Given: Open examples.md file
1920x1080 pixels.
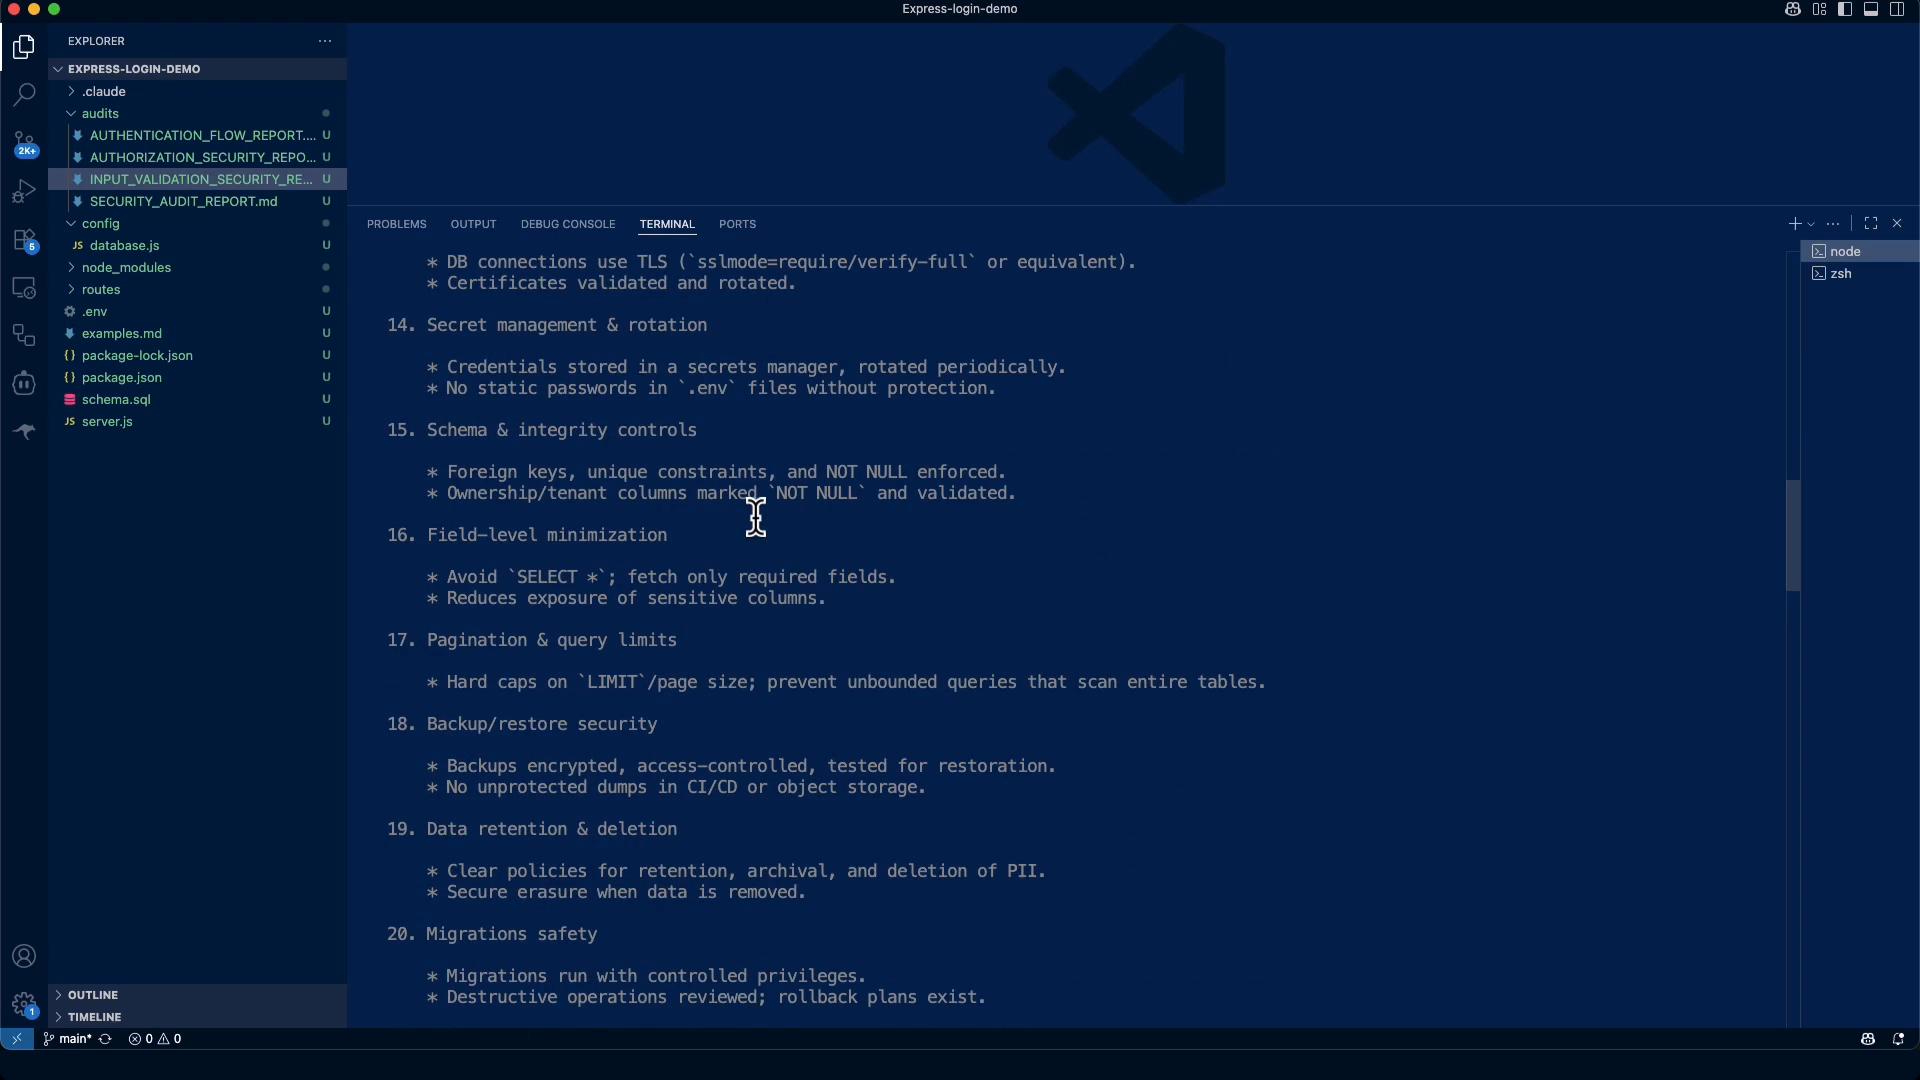Looking at the screenshot, I should [x=197, y=333].
